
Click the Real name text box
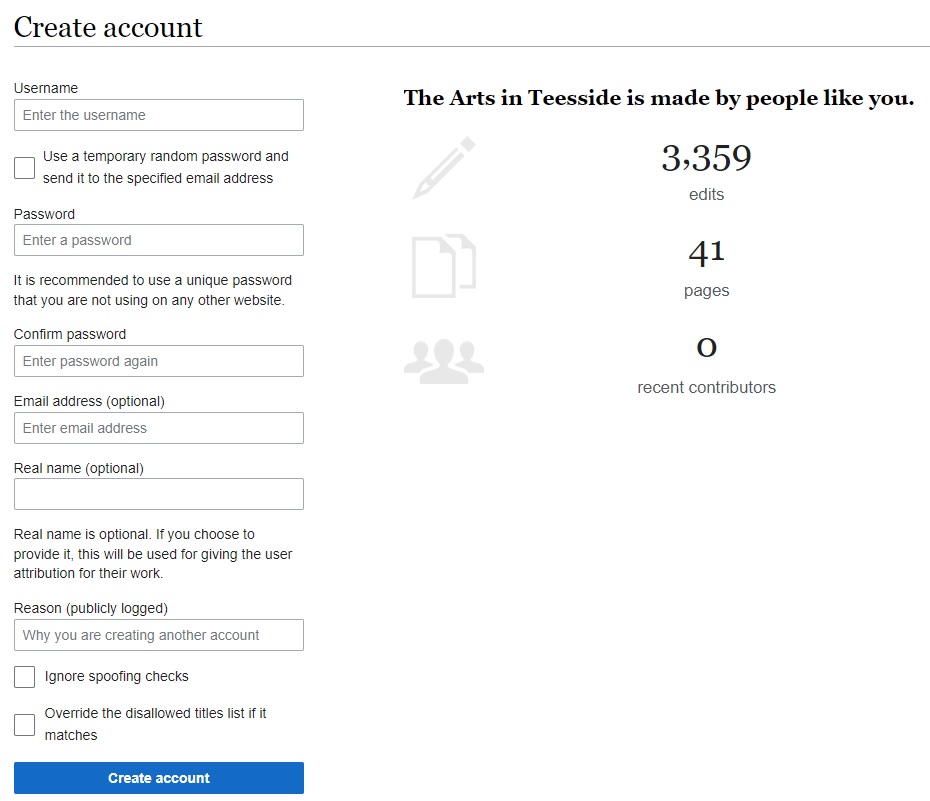tap(159, 494)
